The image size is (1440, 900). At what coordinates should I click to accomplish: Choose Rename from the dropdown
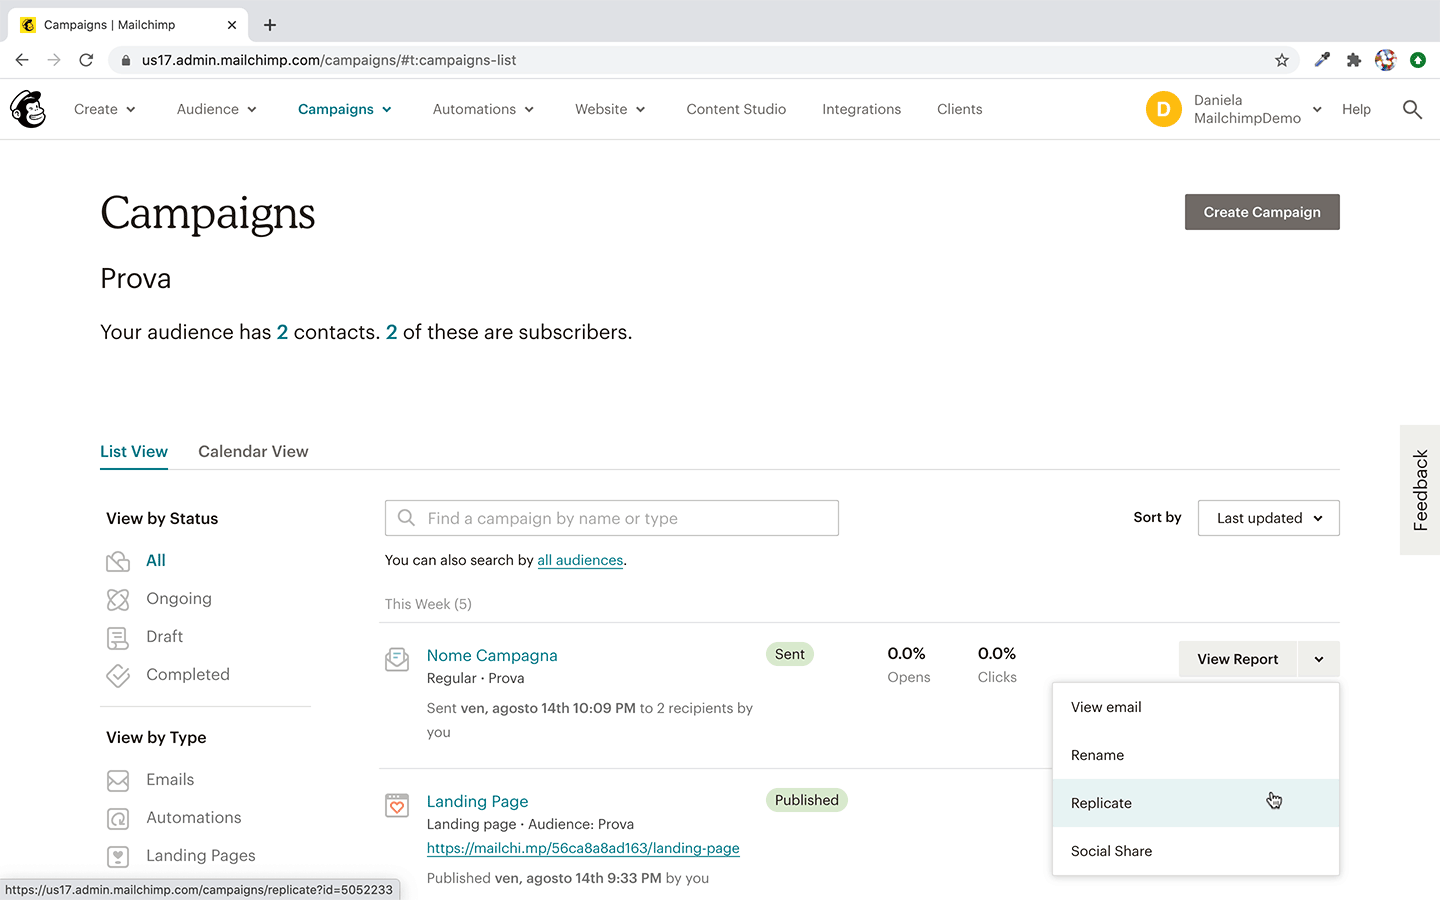[x=1195, y=755]
